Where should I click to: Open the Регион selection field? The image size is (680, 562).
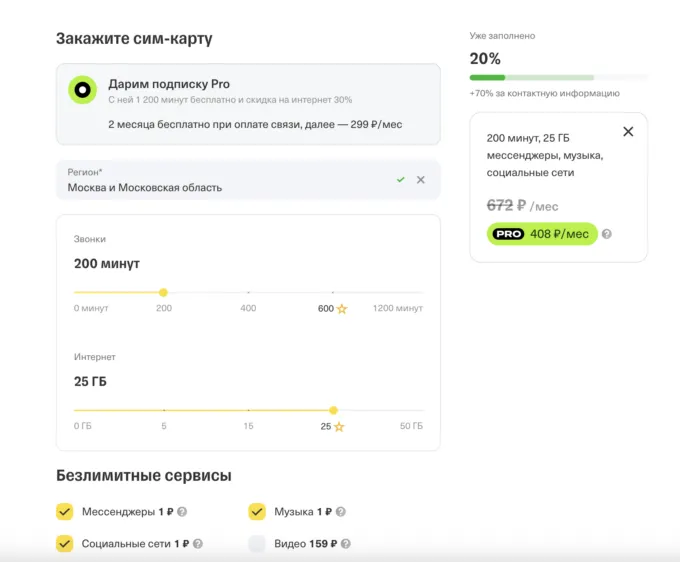coord(220,180)
